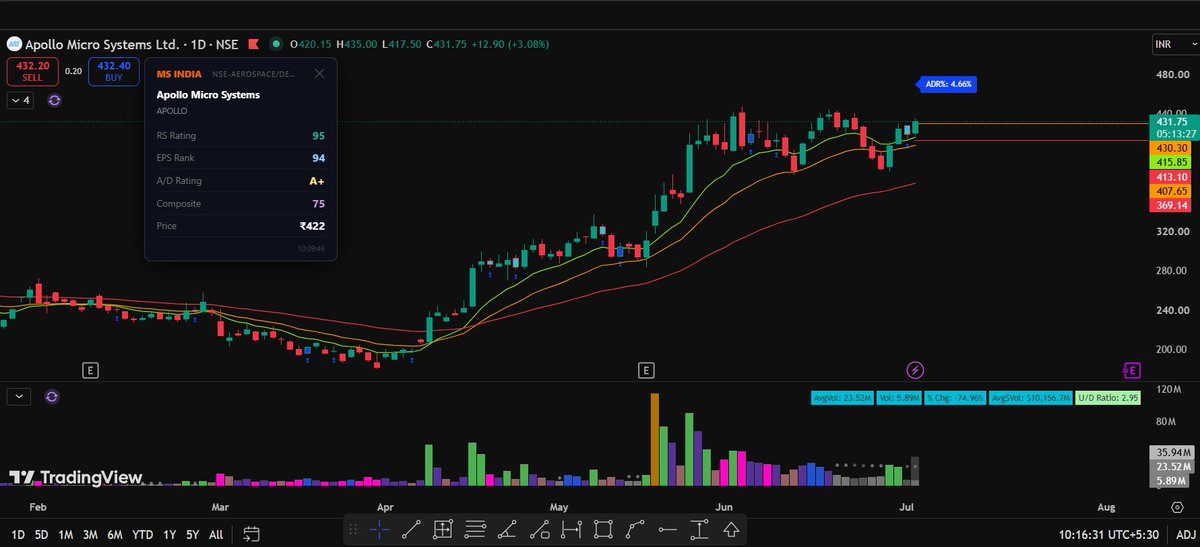Viewport: 1200px width, 547px height.
Task: Click the purple lightning bolt event marker
Action: point(915,371)
